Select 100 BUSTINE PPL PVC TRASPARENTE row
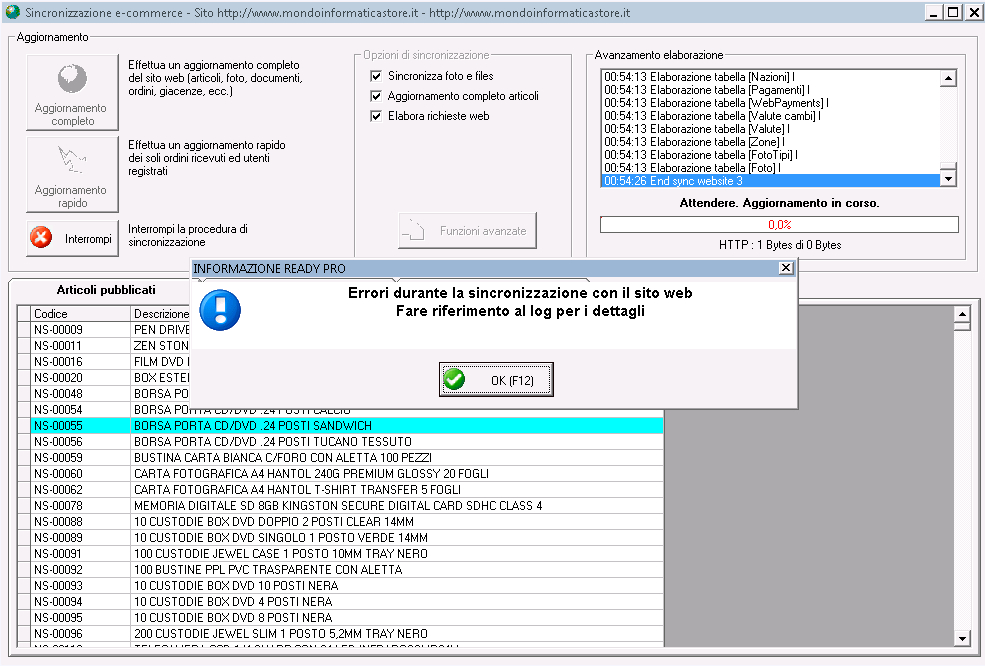This screenshot has height=666, width=985. click(347, 570)
